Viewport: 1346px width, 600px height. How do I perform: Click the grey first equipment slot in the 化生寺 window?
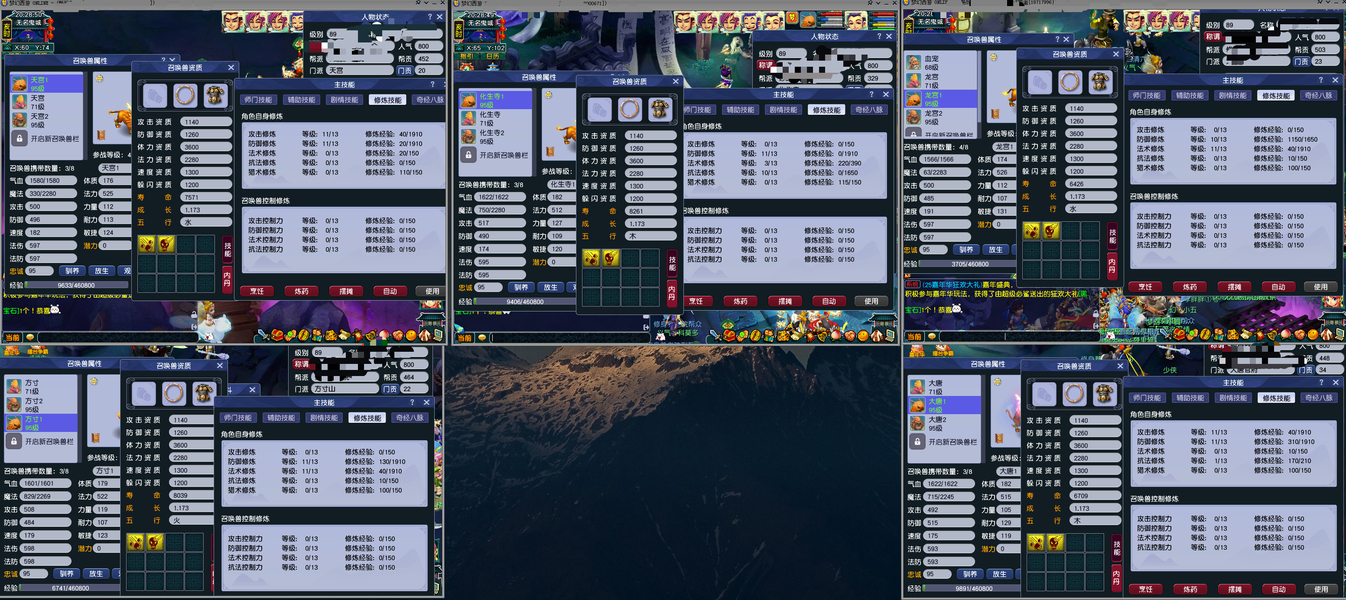(x=598, y=109)
